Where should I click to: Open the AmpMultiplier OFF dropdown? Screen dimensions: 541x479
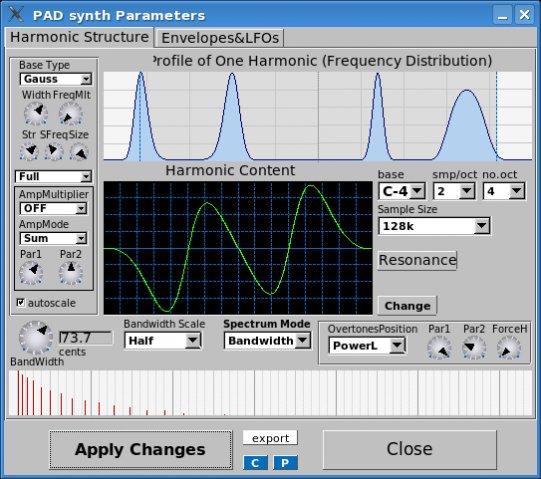[53, 208]
